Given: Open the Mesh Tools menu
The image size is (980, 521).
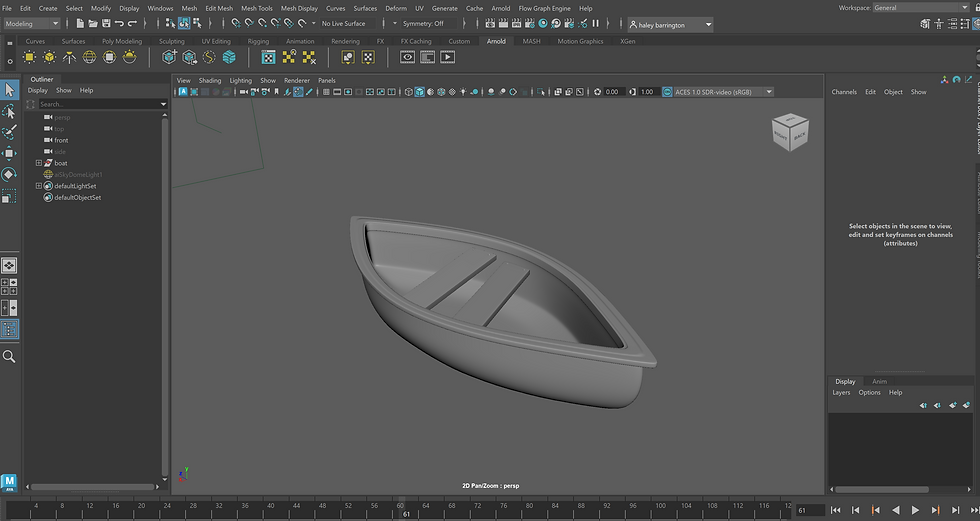Looking at the screenshot, I should 257,8.
